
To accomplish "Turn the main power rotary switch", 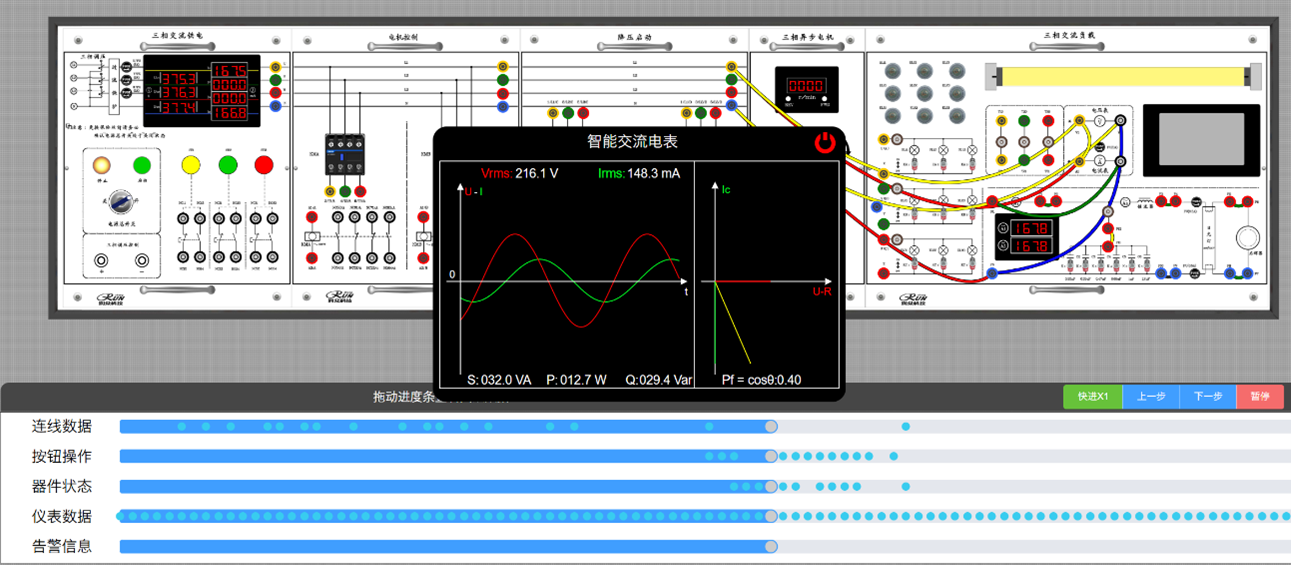I will click(118, 202).
